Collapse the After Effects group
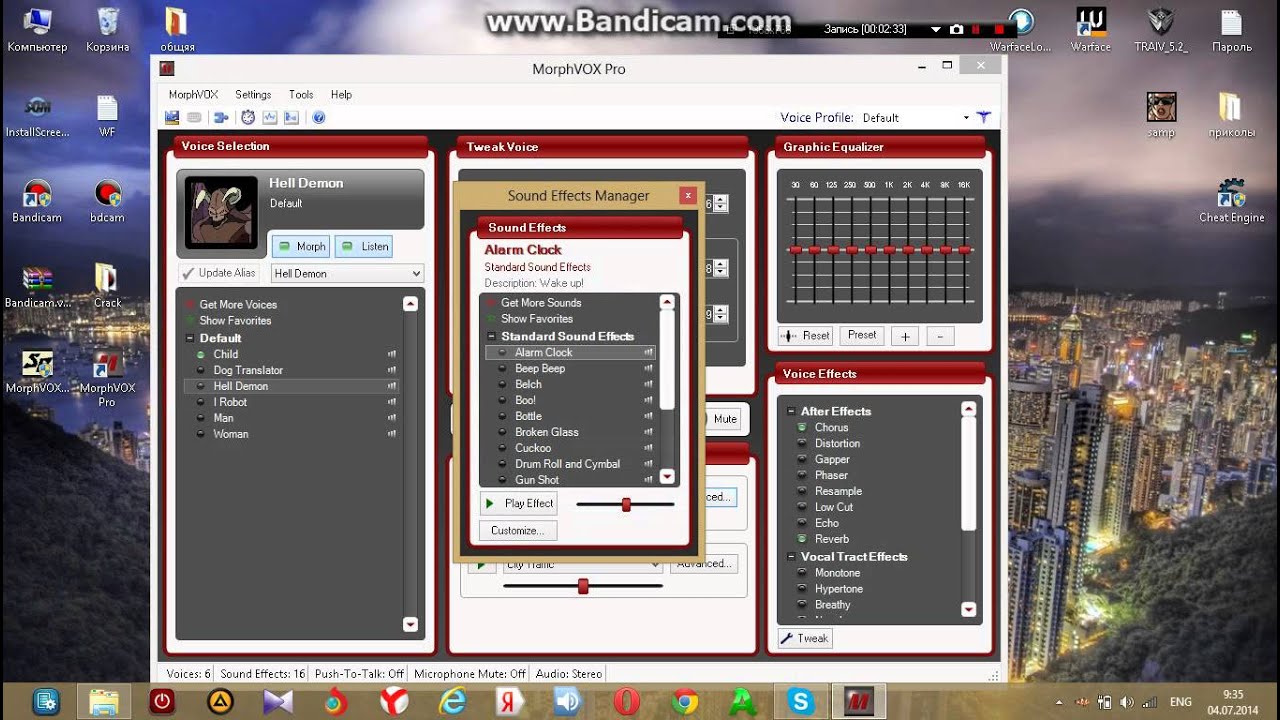1280x720 pixels. click(791, 411)
